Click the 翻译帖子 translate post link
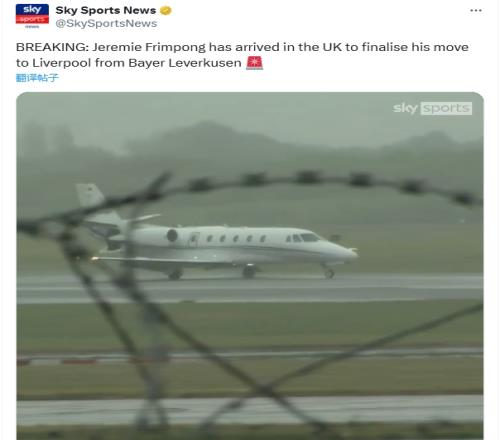Viewport: 500px width, 440px height. (37, 78)
